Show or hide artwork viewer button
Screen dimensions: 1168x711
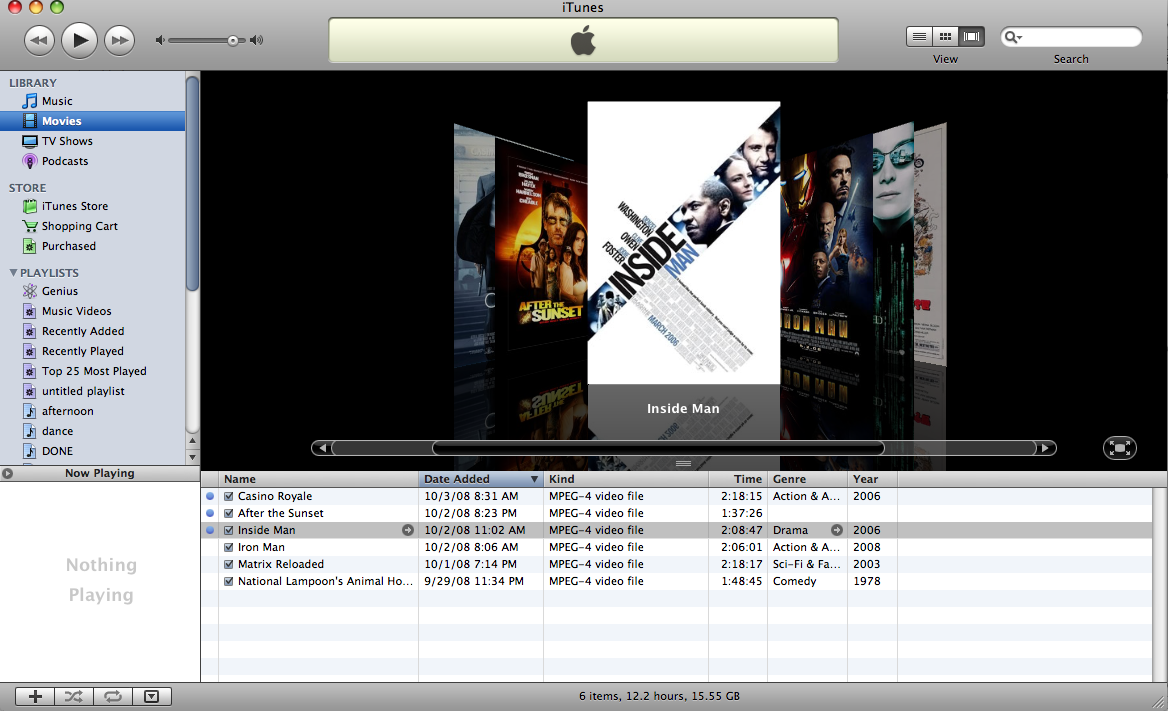pyautogui.click(x=152, y=696)
